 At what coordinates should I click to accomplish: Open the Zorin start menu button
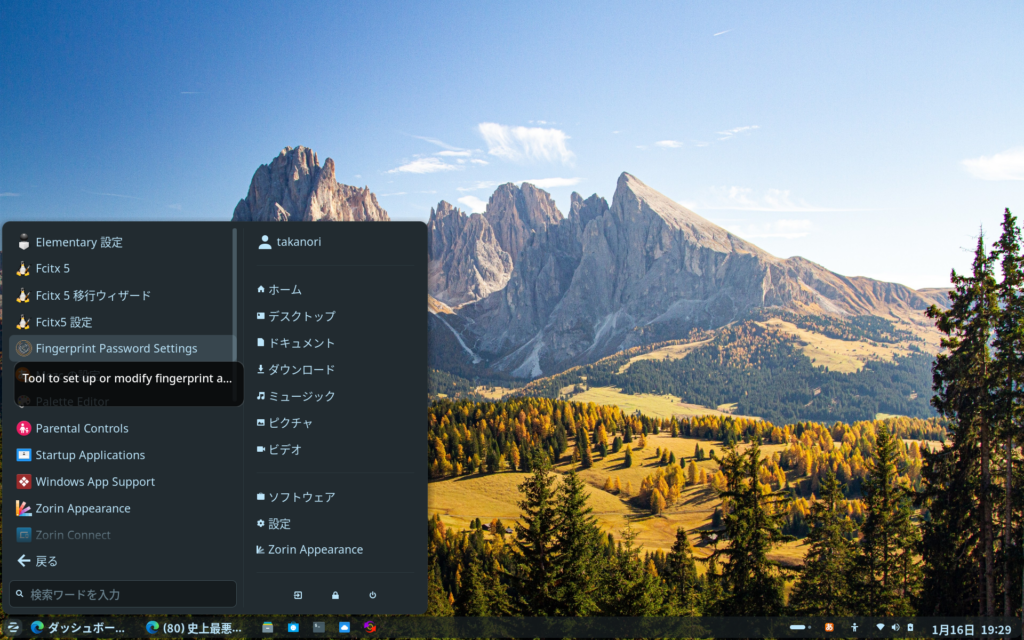coord(14,627)
